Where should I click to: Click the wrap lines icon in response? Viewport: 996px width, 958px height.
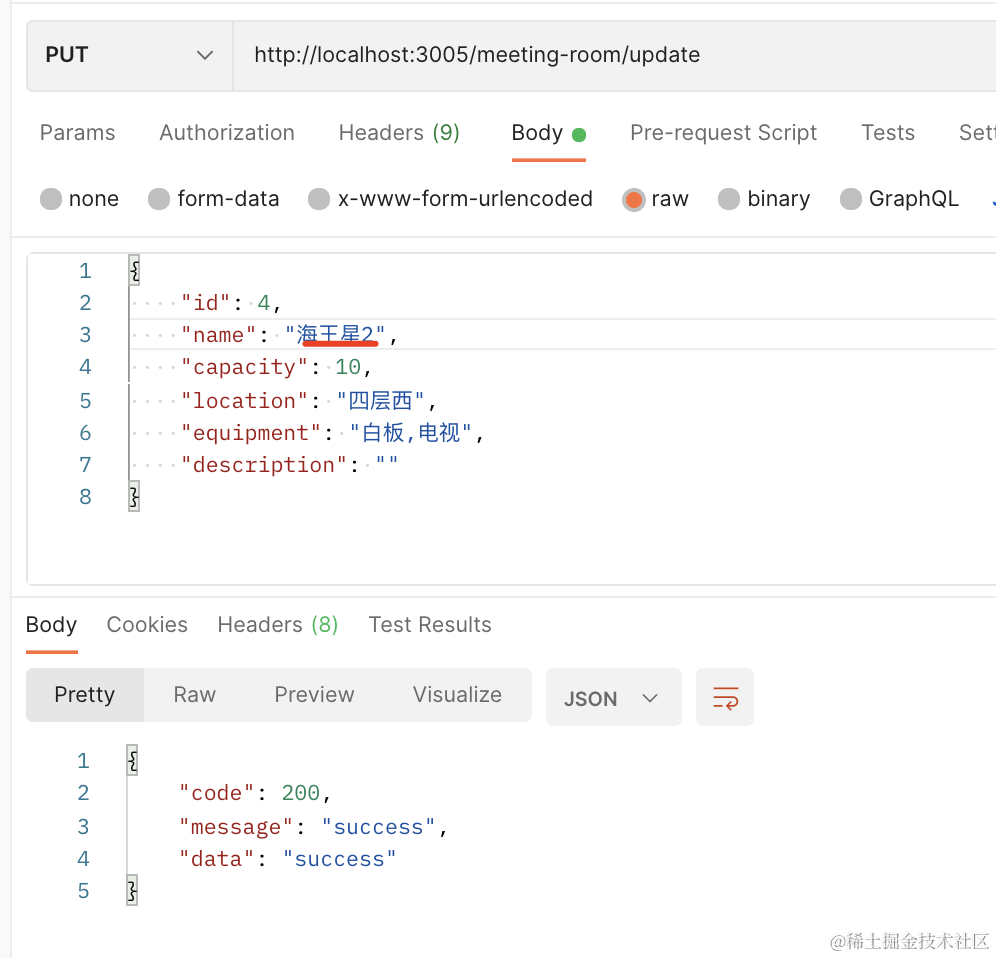click(725, 697)
